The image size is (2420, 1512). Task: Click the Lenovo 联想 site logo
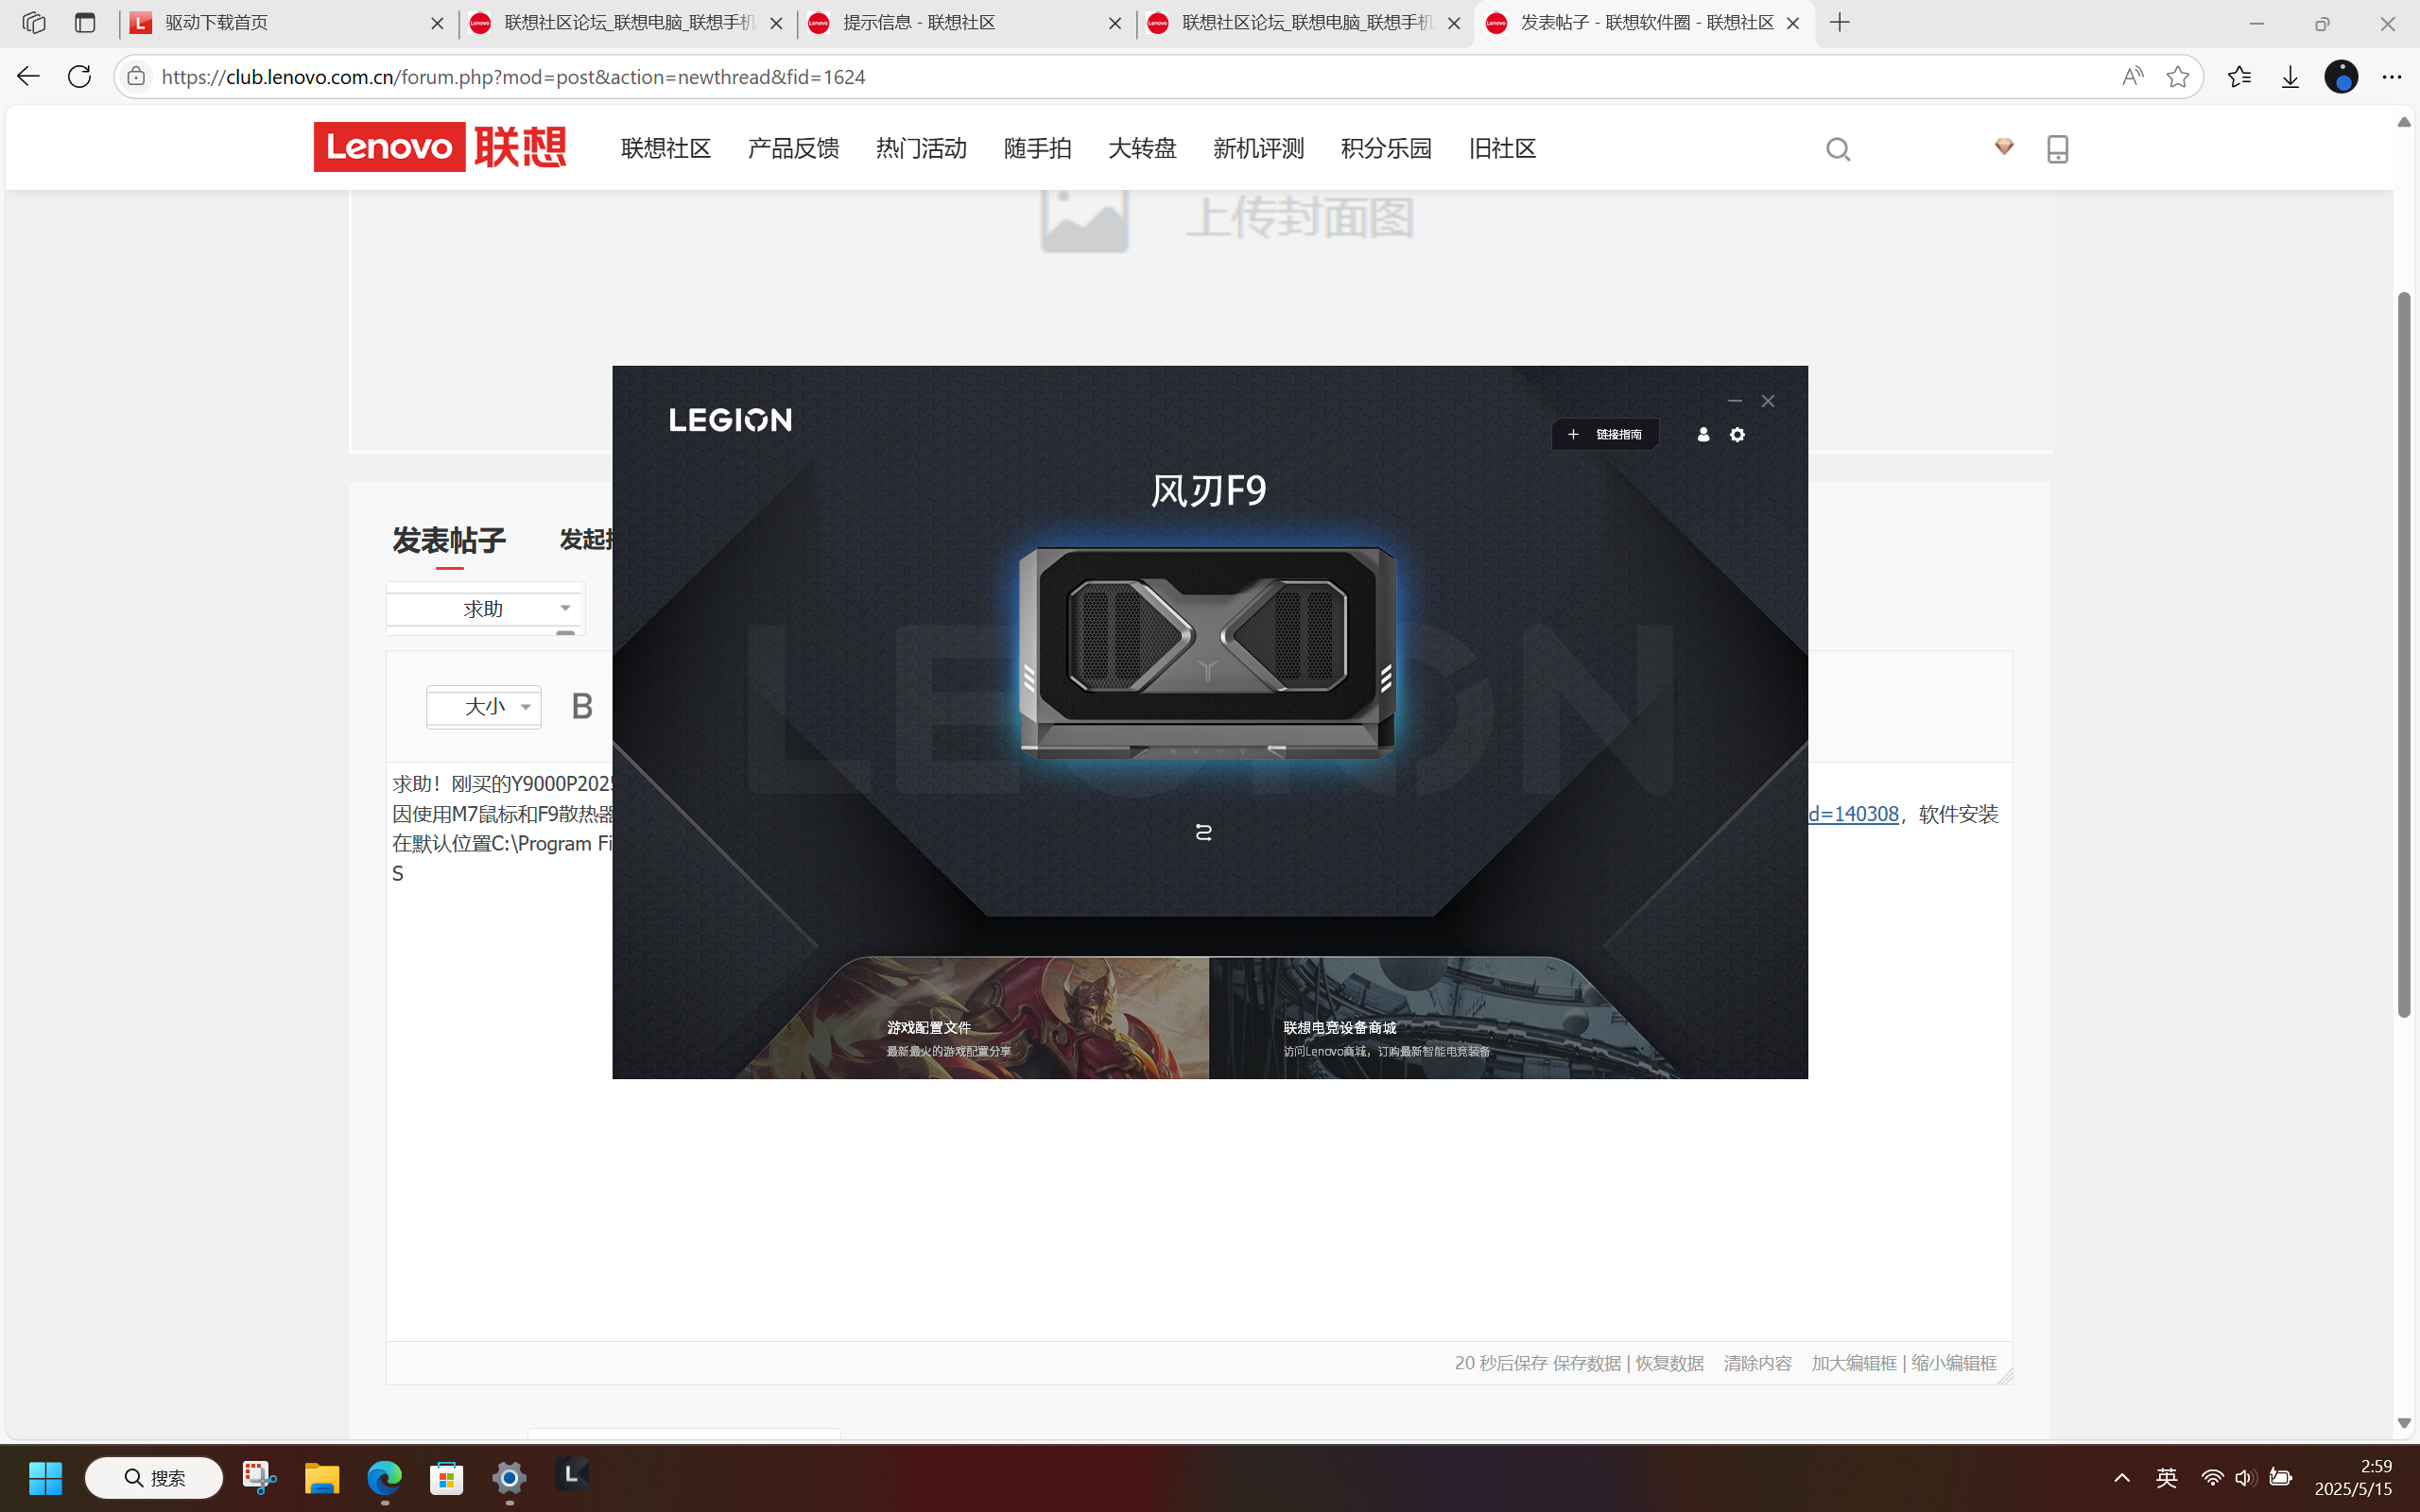pyautogui.click(x=440, y=147)
